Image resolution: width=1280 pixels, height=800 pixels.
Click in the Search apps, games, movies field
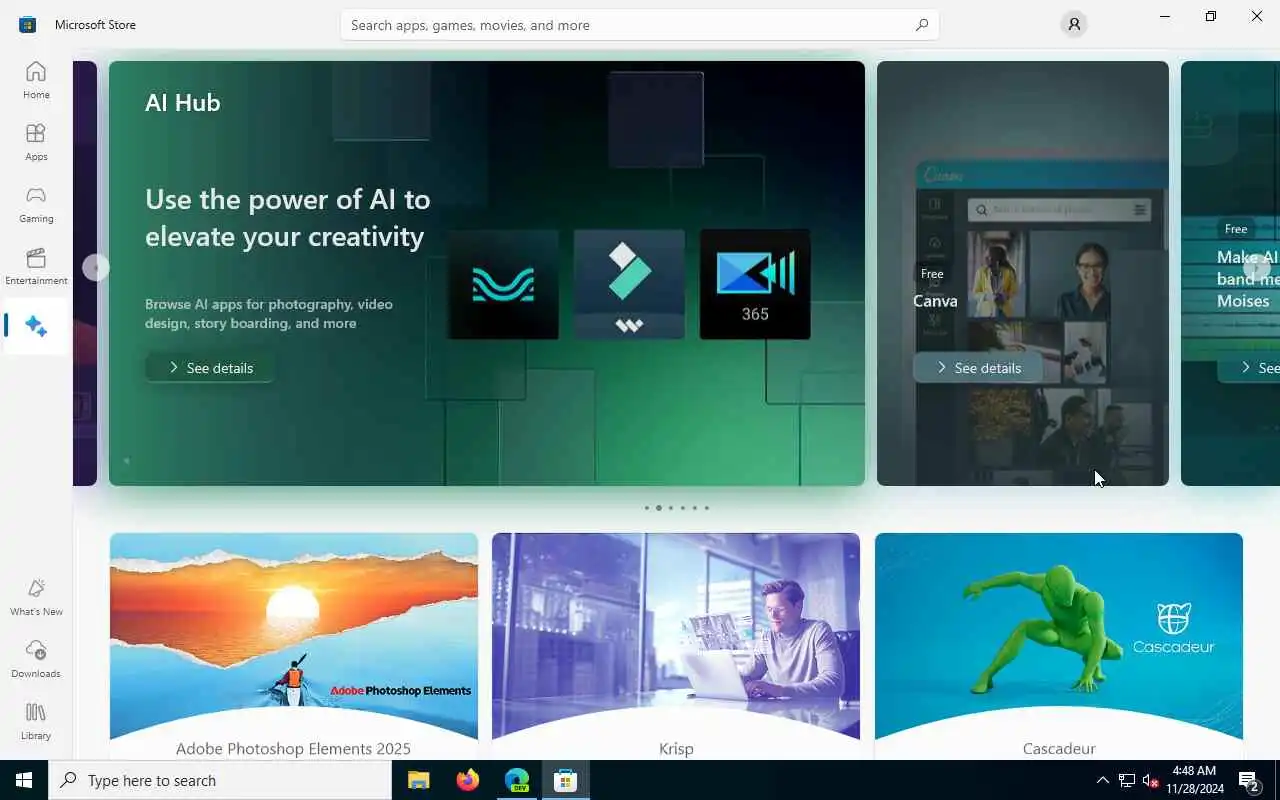(639, 25)
